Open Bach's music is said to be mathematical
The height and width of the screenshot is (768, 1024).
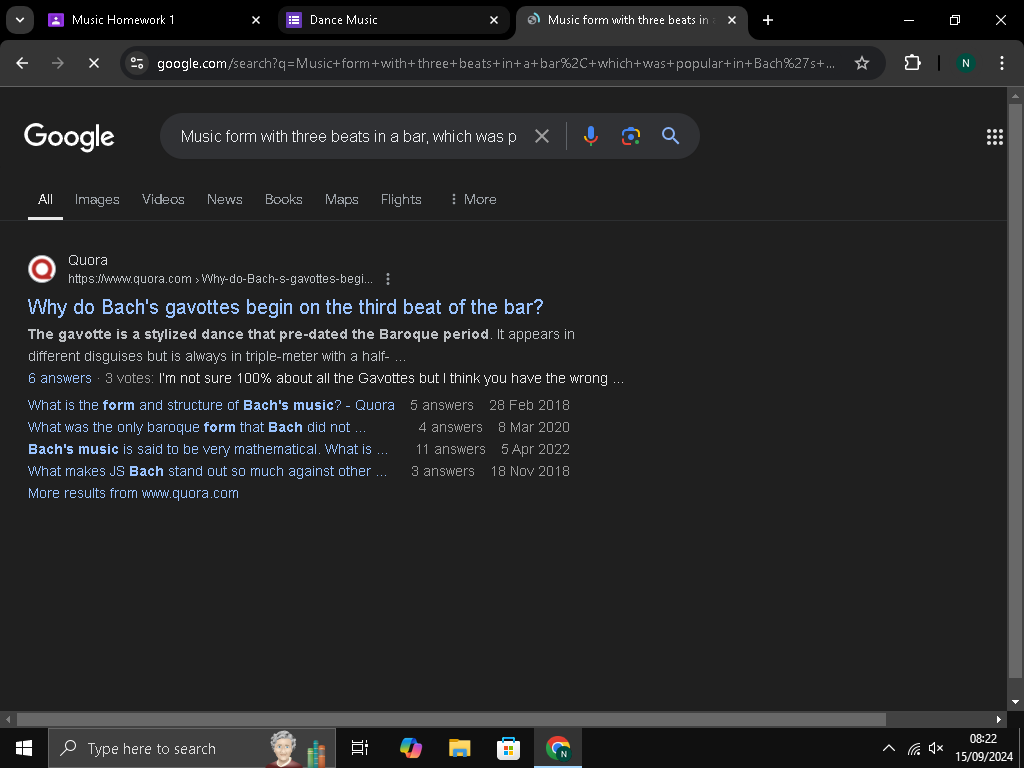click(208, 450)
